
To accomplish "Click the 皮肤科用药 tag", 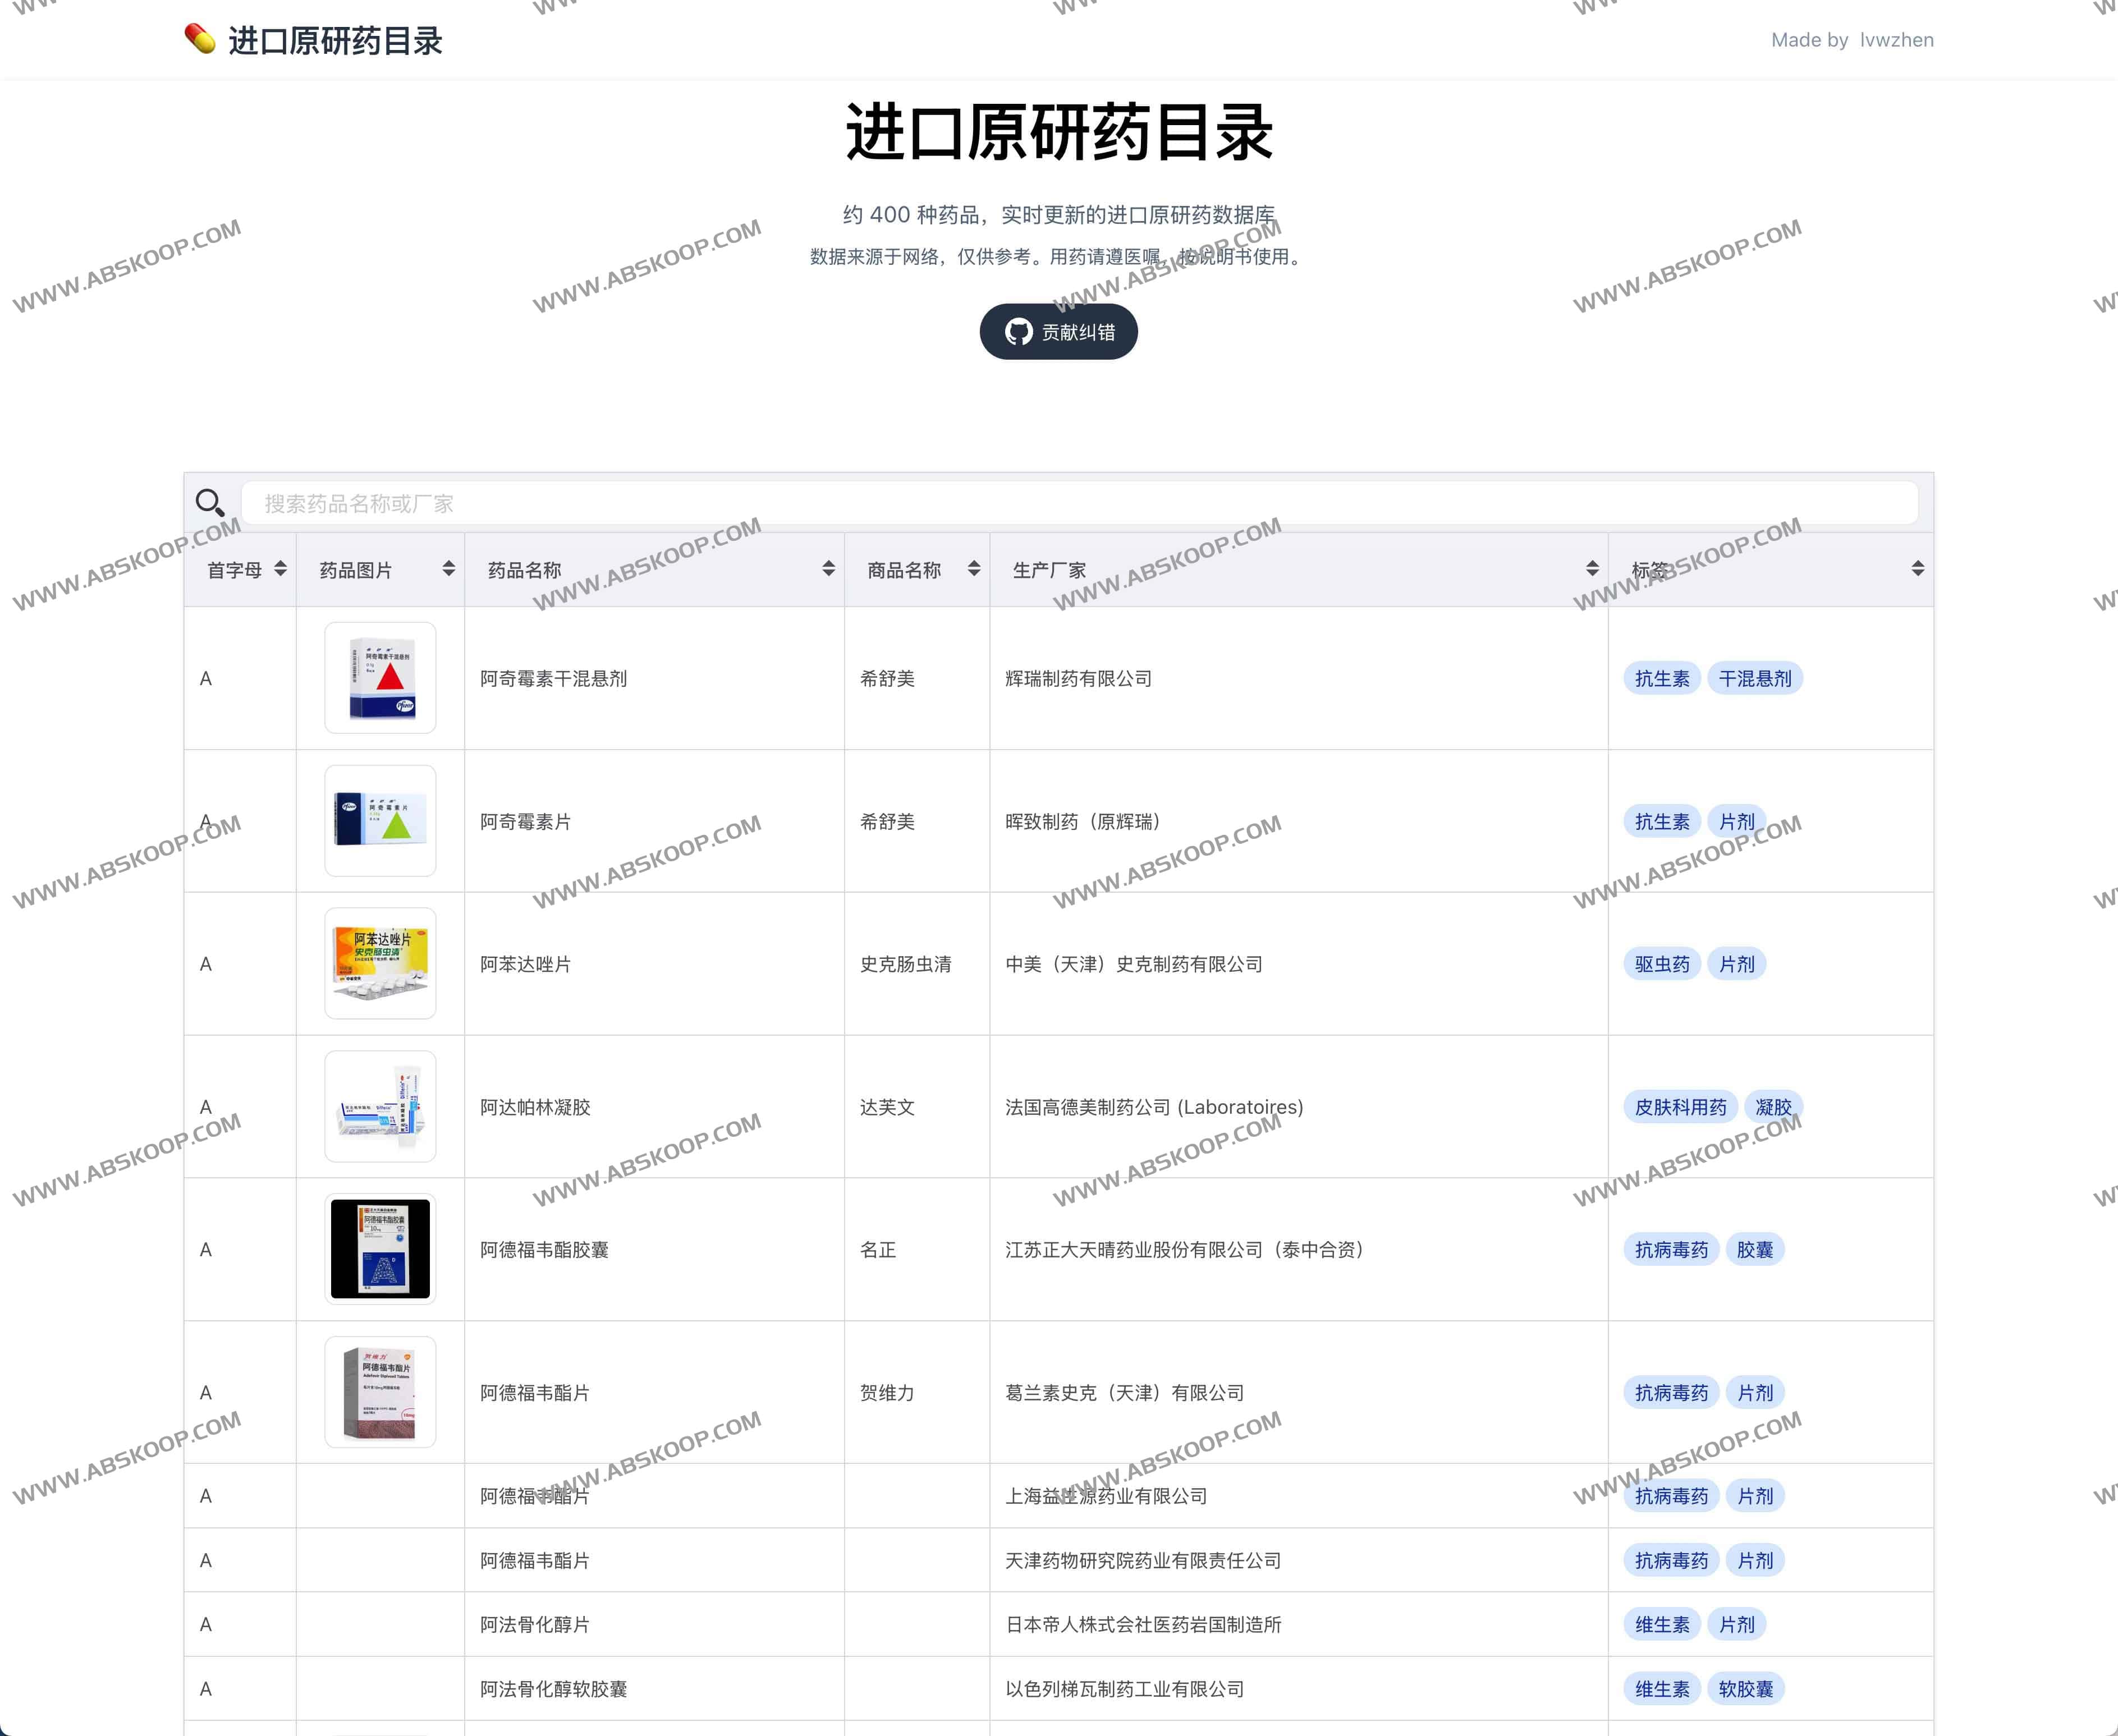I will pyautogui.click(x=1680, y=1107).
